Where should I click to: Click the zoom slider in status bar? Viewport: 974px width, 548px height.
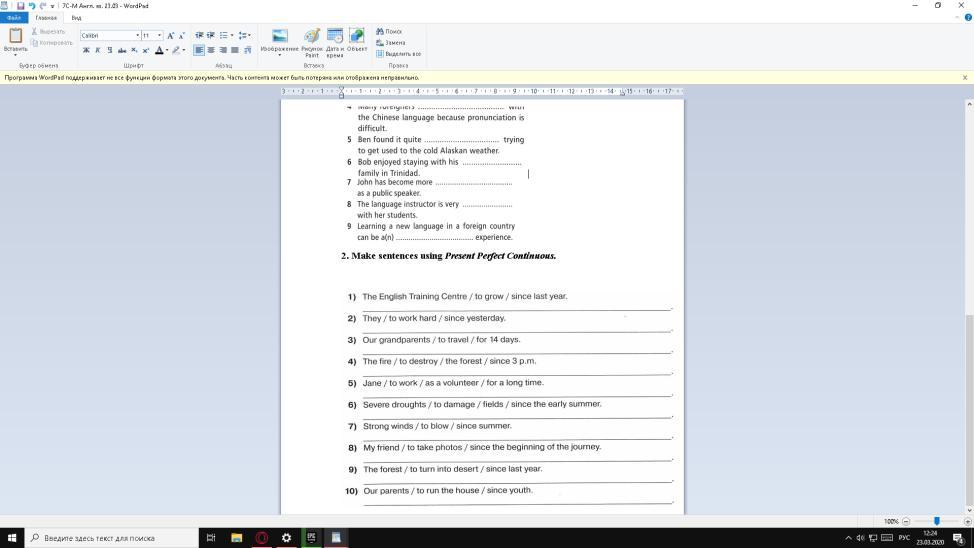936,521
